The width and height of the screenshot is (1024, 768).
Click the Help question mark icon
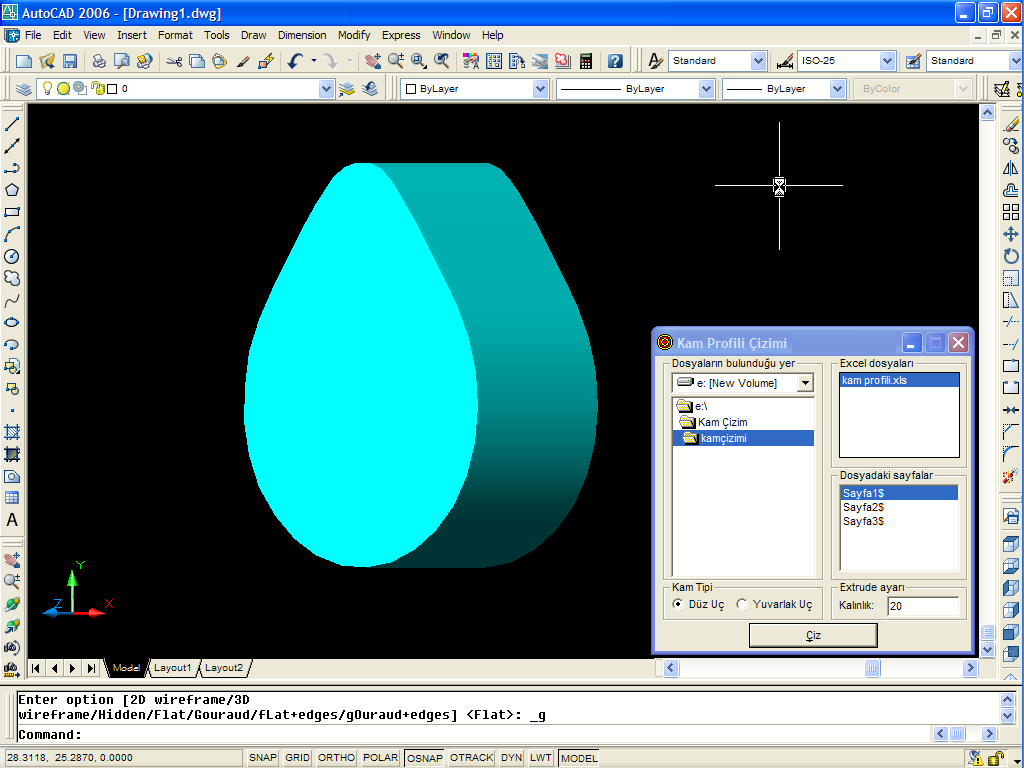tap(615, 61)
